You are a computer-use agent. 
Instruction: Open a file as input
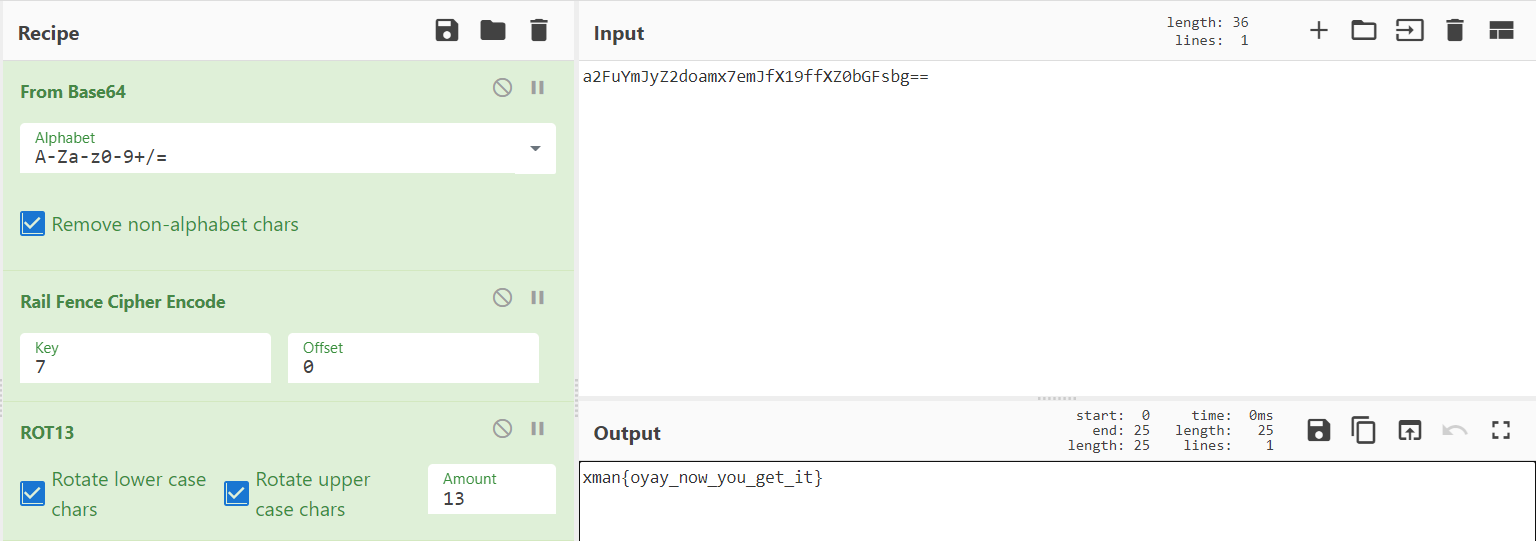click(x=1364, y=30)
